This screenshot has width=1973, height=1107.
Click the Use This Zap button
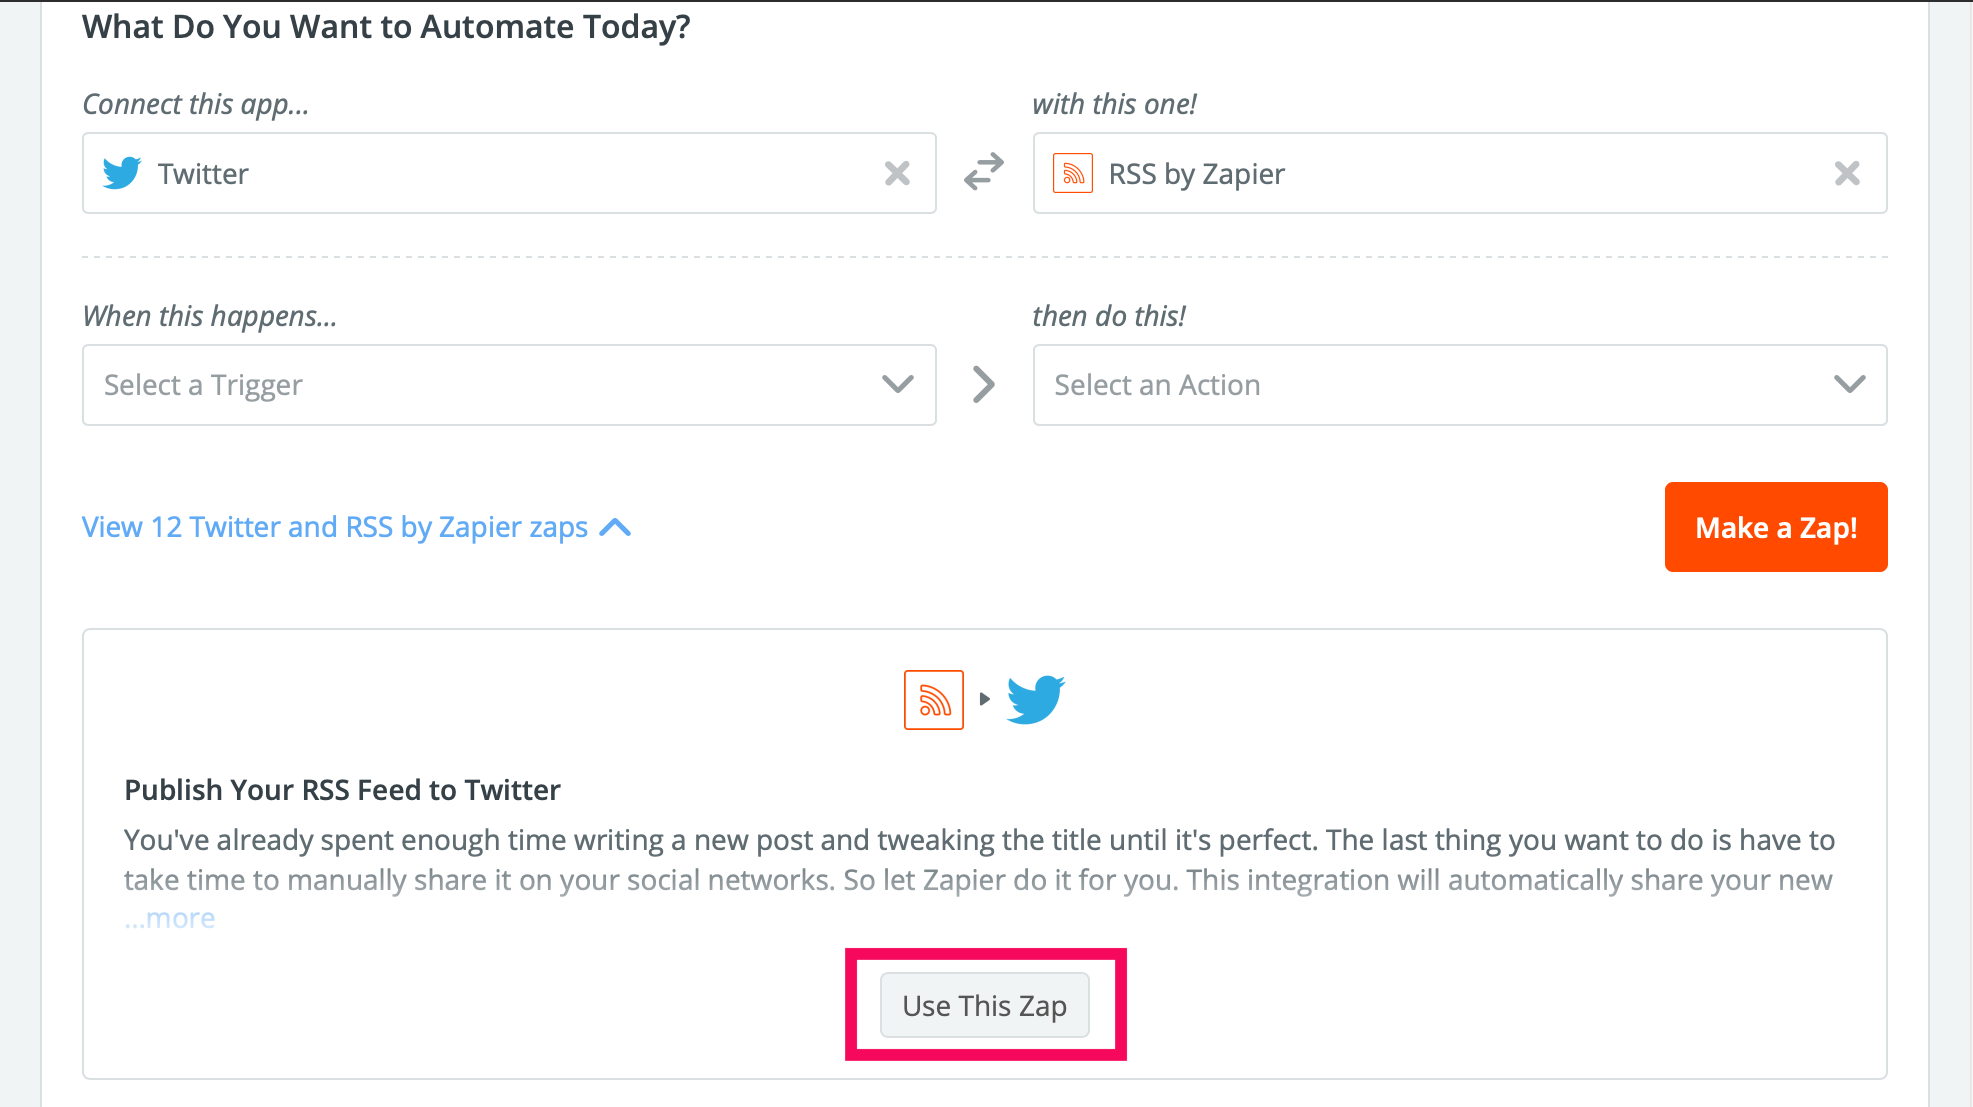pyautogui.click(x=985, y=1005)
